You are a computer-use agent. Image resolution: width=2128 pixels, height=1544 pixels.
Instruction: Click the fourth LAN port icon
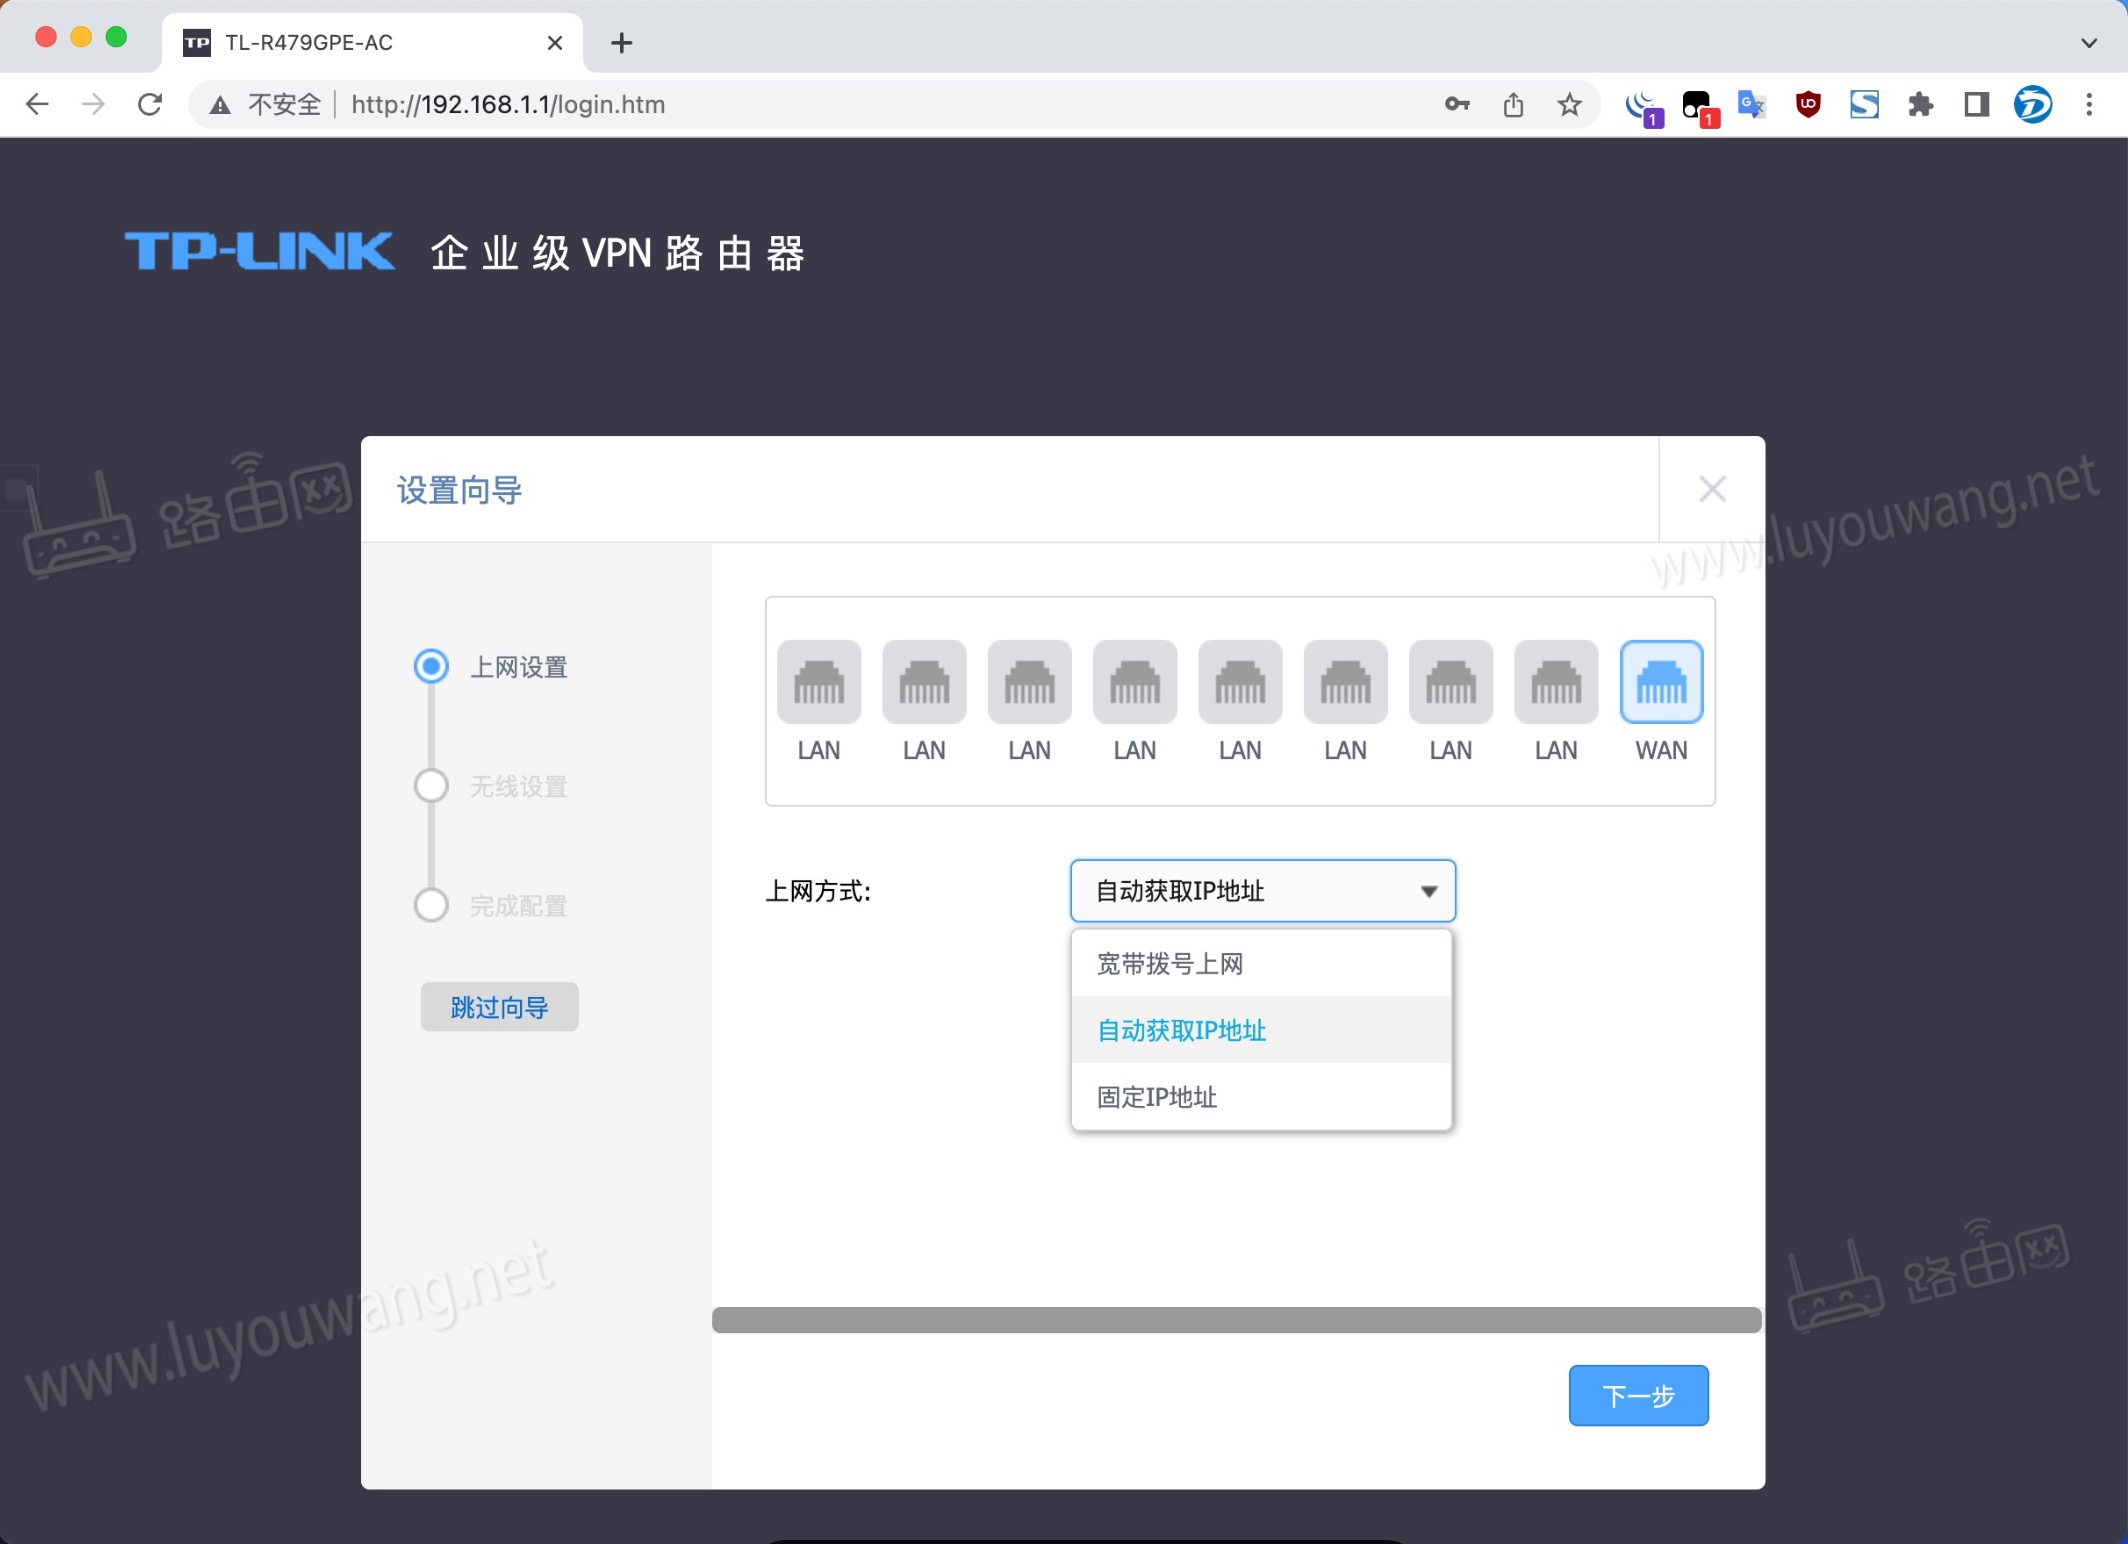click(x=1135, y=682)
